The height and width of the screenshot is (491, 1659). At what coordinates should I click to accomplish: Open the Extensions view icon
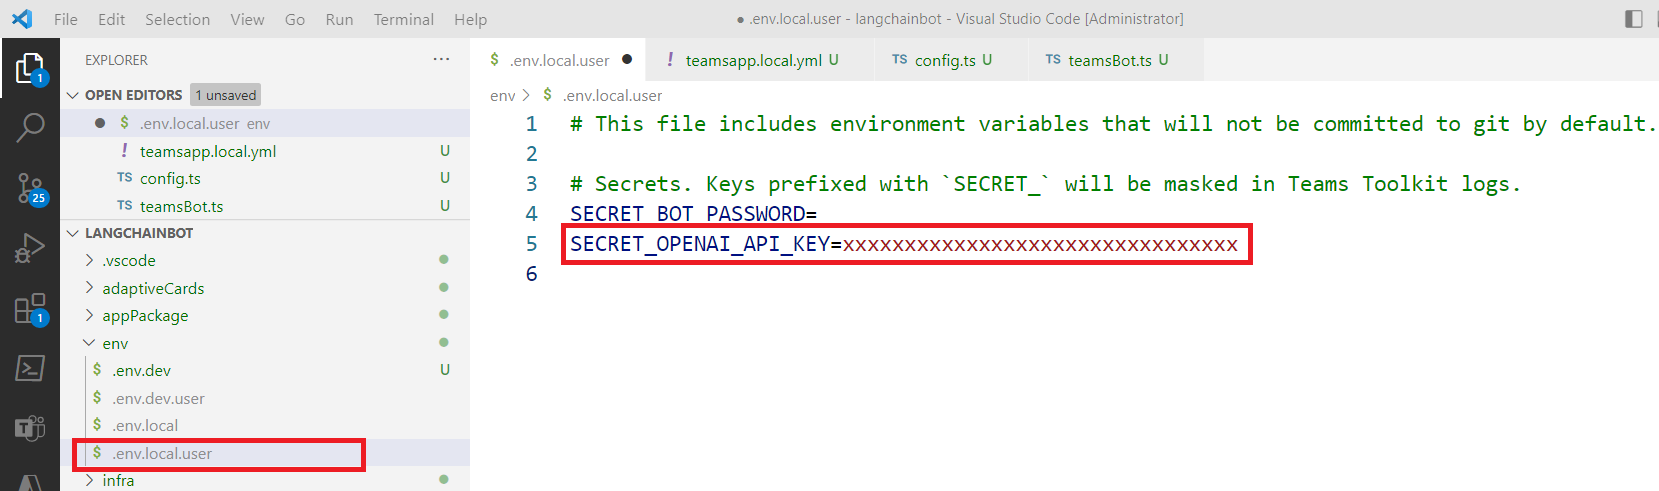tap(30, 309)
